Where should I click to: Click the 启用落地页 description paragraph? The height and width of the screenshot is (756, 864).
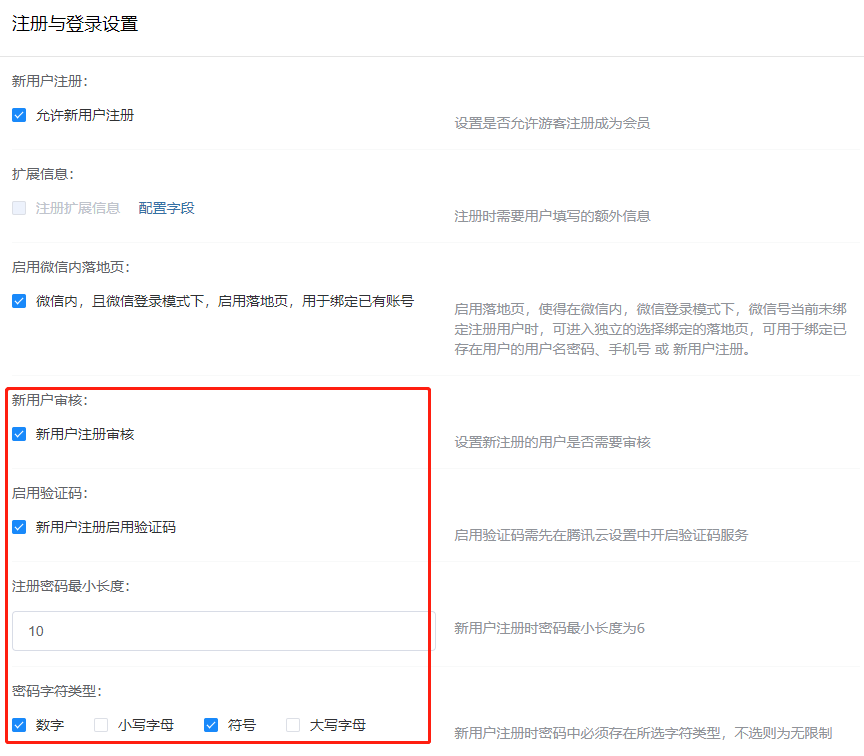[x=650, y=329]
